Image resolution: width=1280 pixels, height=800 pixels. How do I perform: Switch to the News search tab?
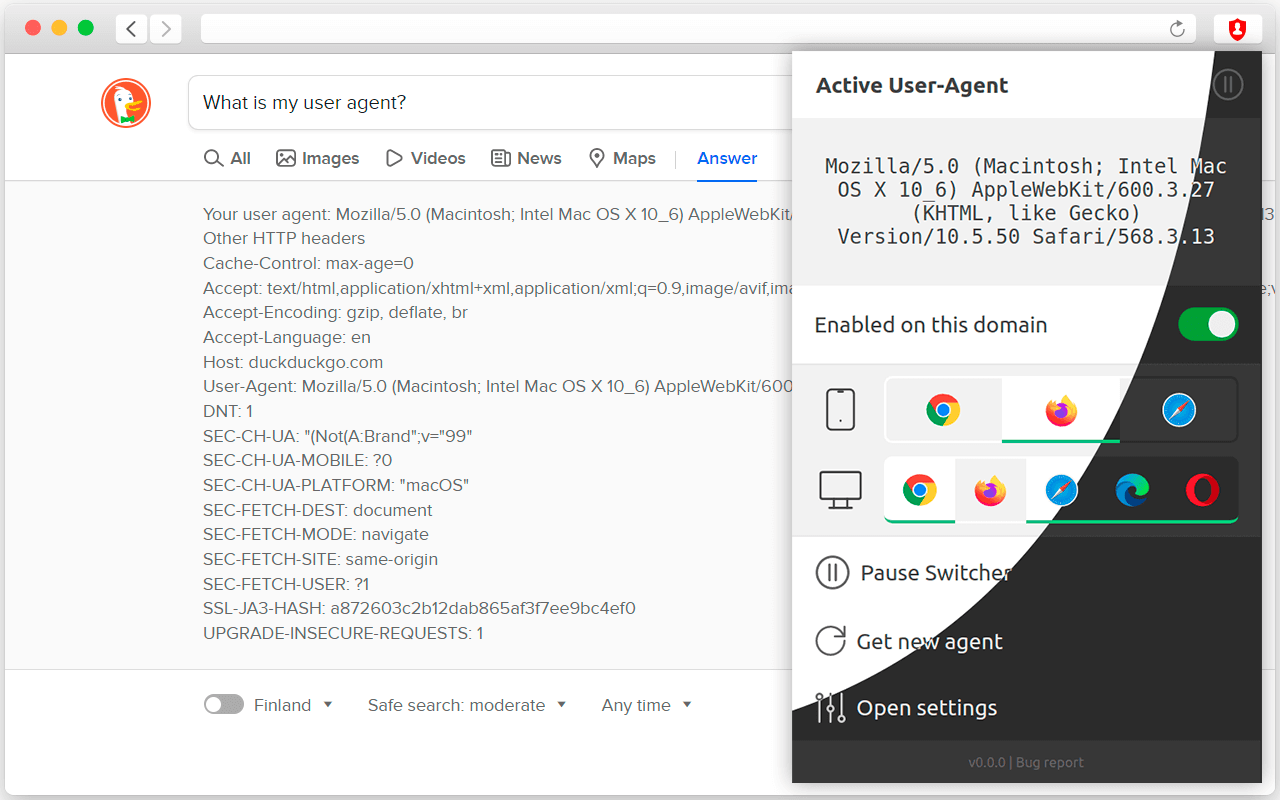point(526,158)
